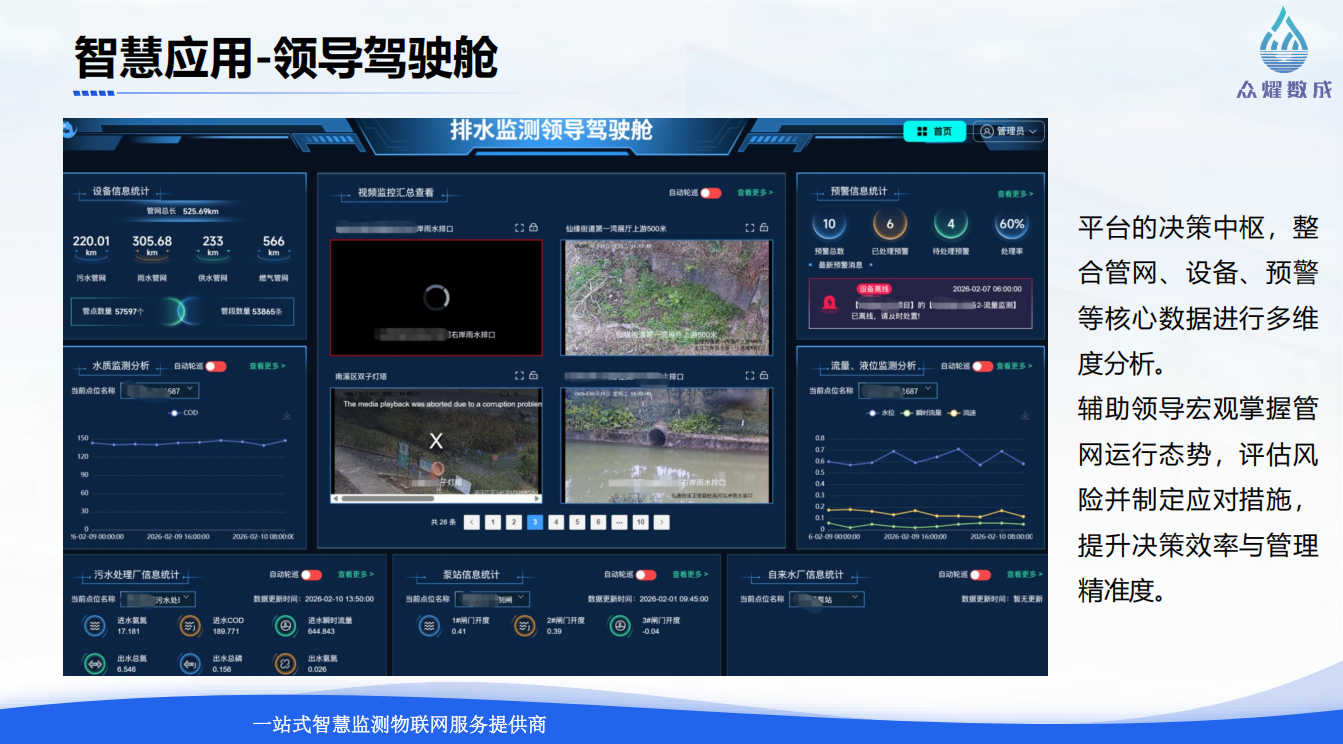
Task: Toggle the 水位 legend series
Action: coord(882,412)
